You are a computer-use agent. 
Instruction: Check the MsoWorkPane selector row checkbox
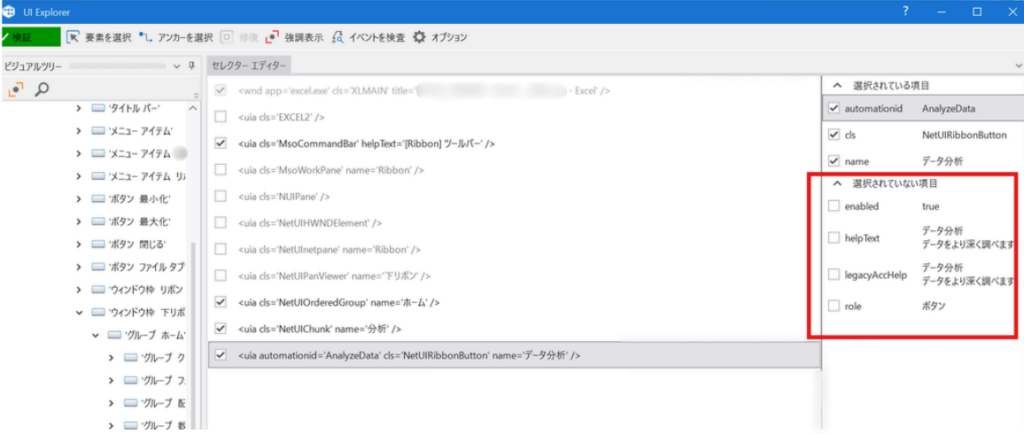[x=221, y=170]
